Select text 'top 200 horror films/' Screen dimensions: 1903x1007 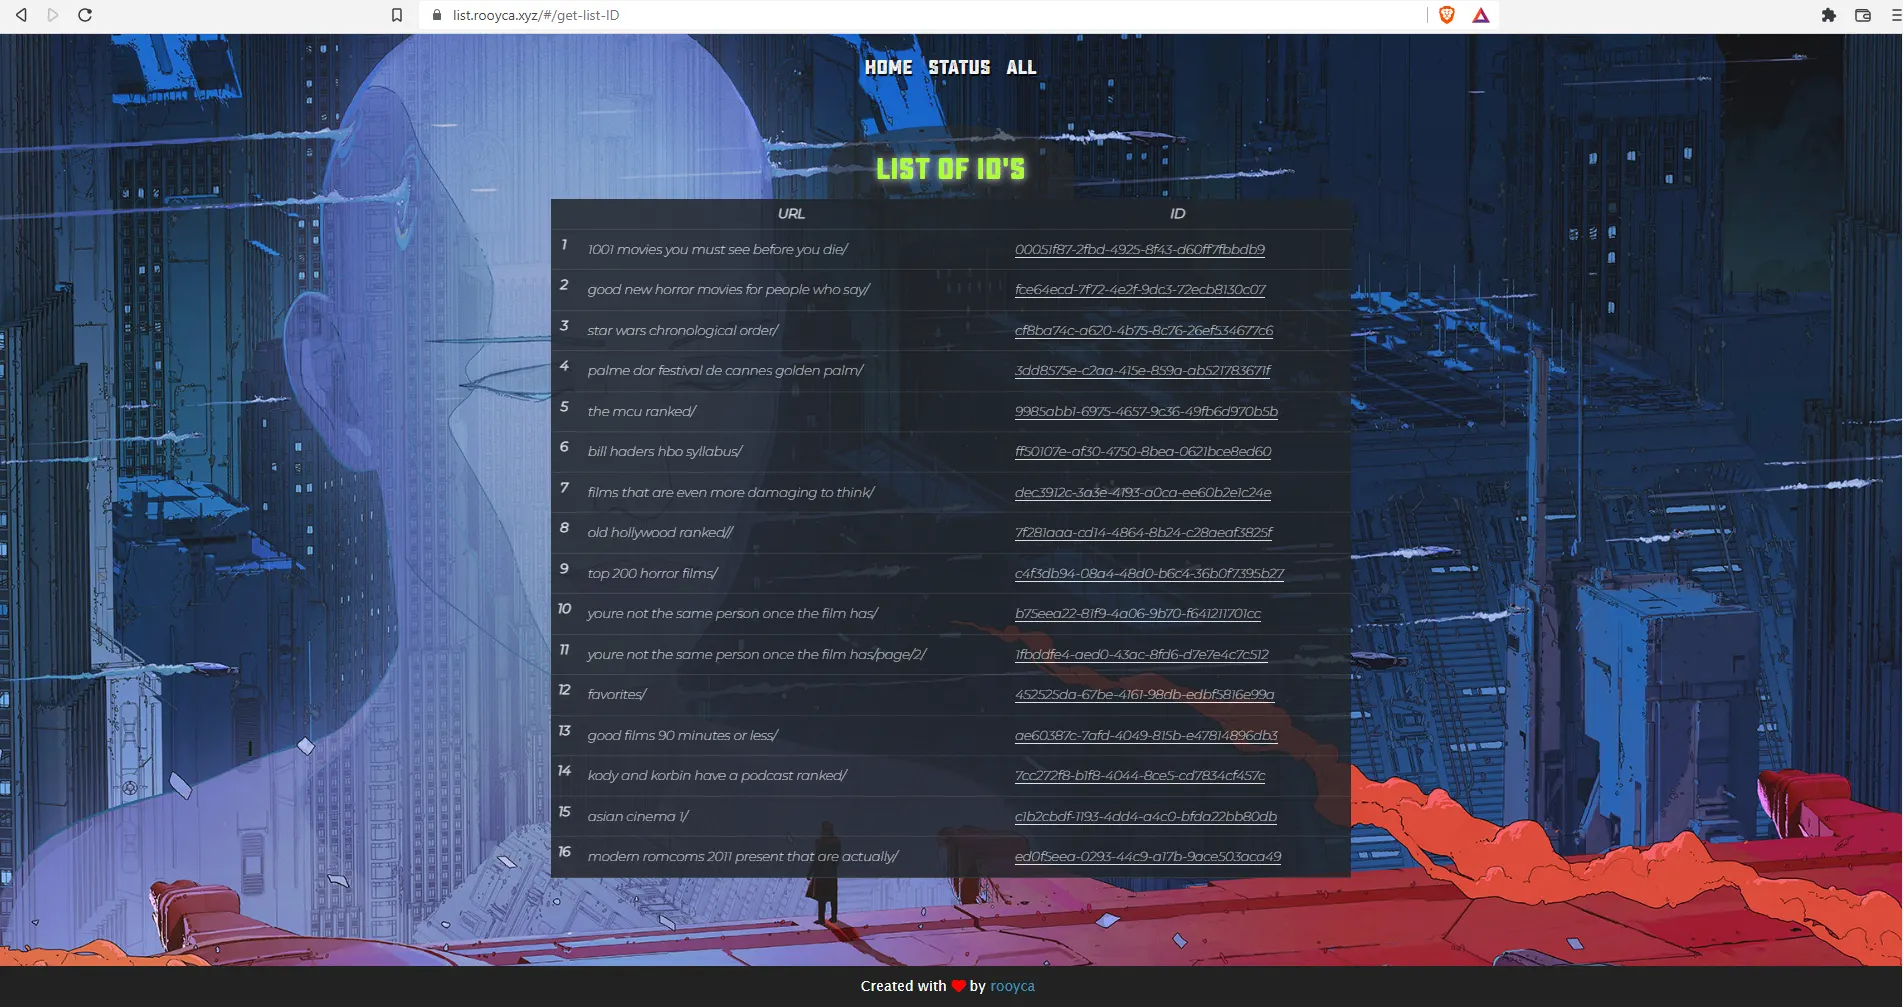click(652, 574)
